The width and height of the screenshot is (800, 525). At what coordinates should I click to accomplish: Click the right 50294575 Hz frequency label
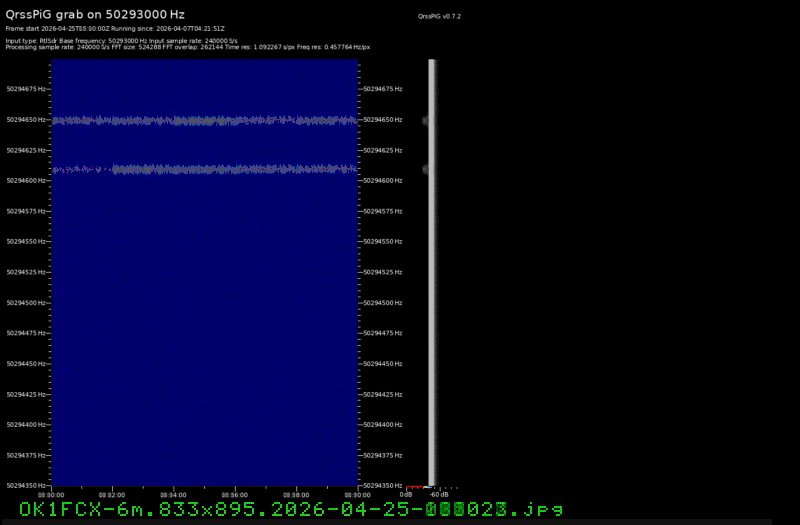click(382, 211)
